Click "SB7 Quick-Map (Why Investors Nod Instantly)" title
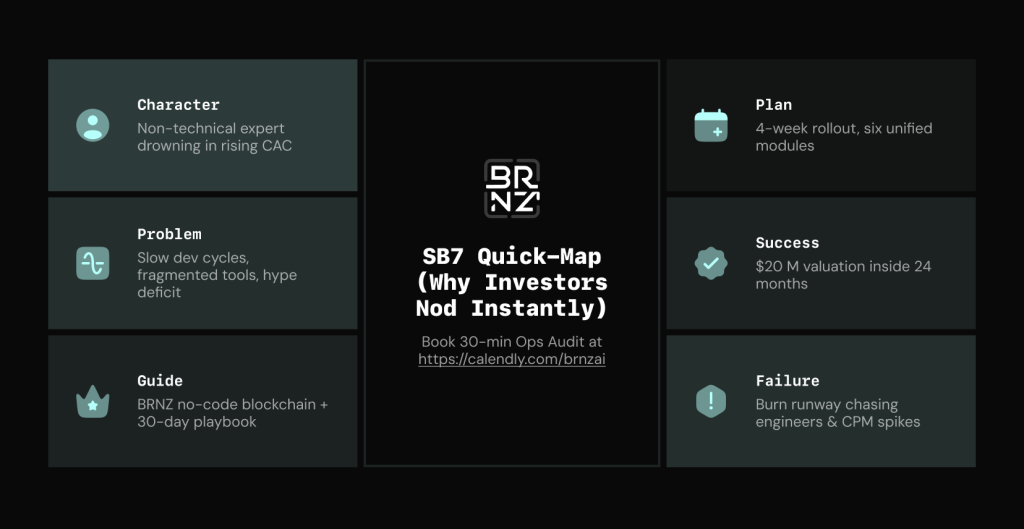This screenshot has height=529, width=1024. click(x=512, y=282)
